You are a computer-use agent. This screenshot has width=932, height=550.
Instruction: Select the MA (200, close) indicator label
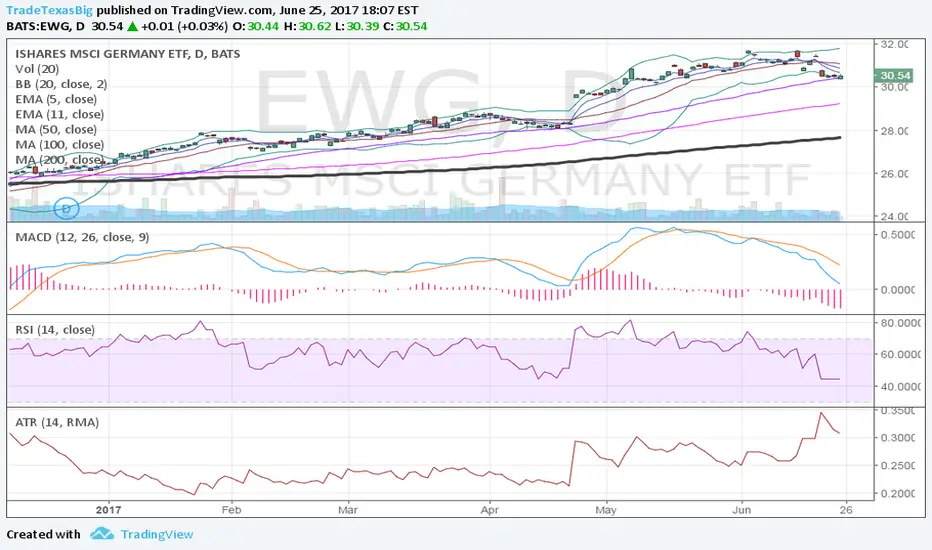(x=59, y=160)
